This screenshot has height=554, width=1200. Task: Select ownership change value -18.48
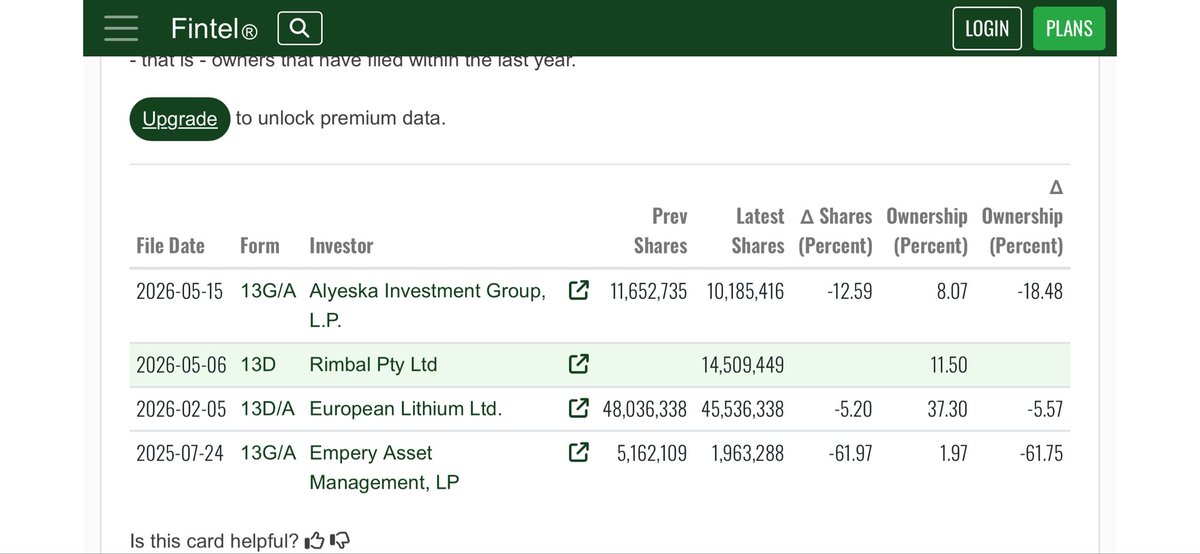click(1040, 291)
